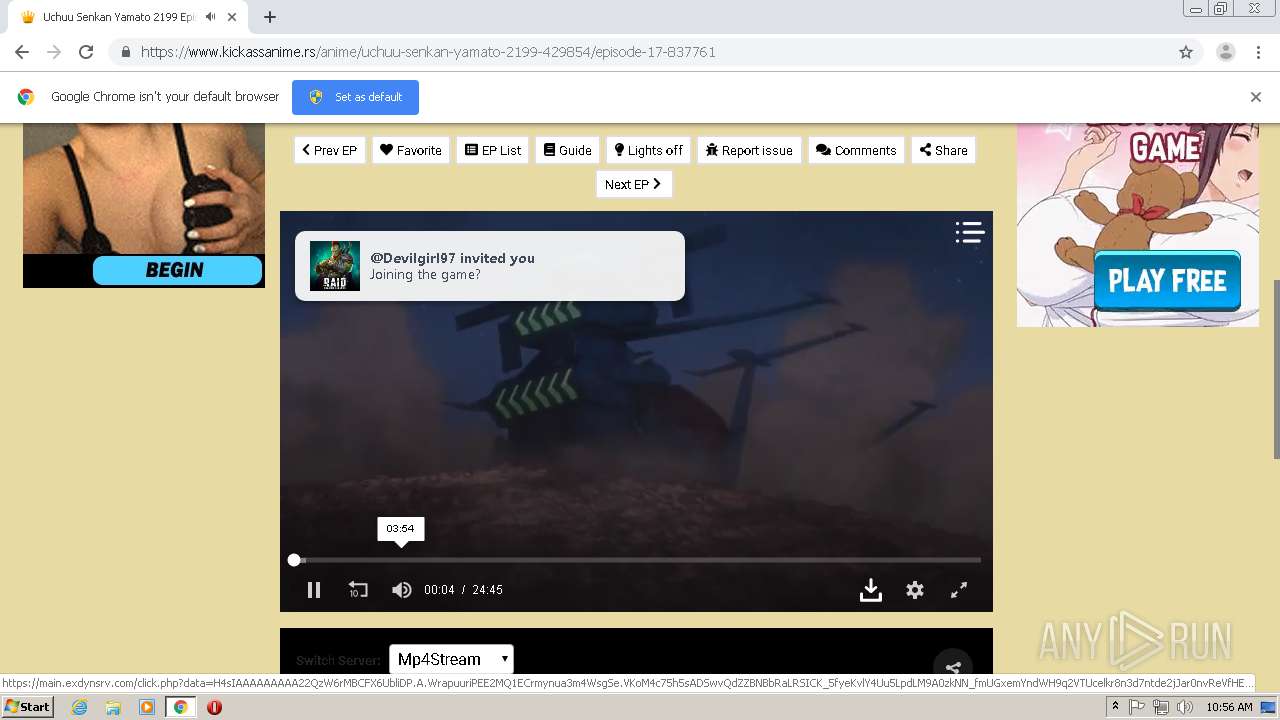Click the RAID game thumbnail in popup
The height and width of the screenshot is (720, 1280).
(335, 266)
